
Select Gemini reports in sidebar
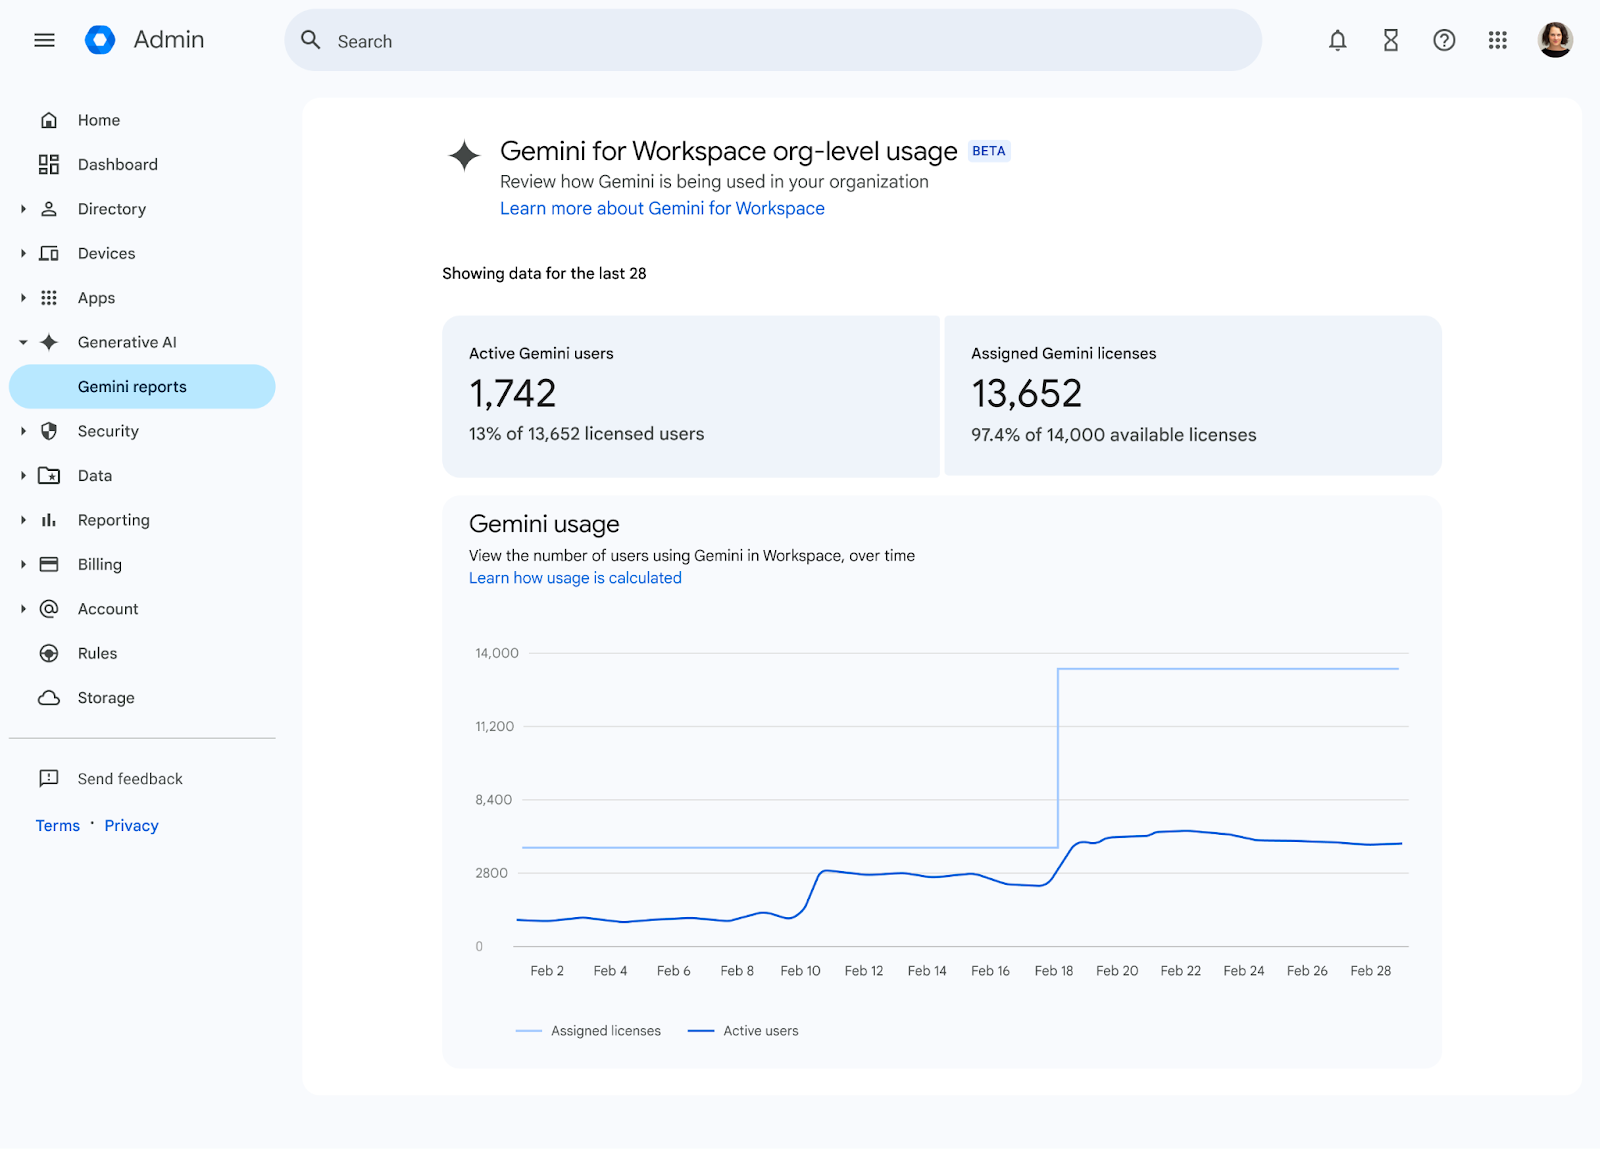[x=132, y=387]
